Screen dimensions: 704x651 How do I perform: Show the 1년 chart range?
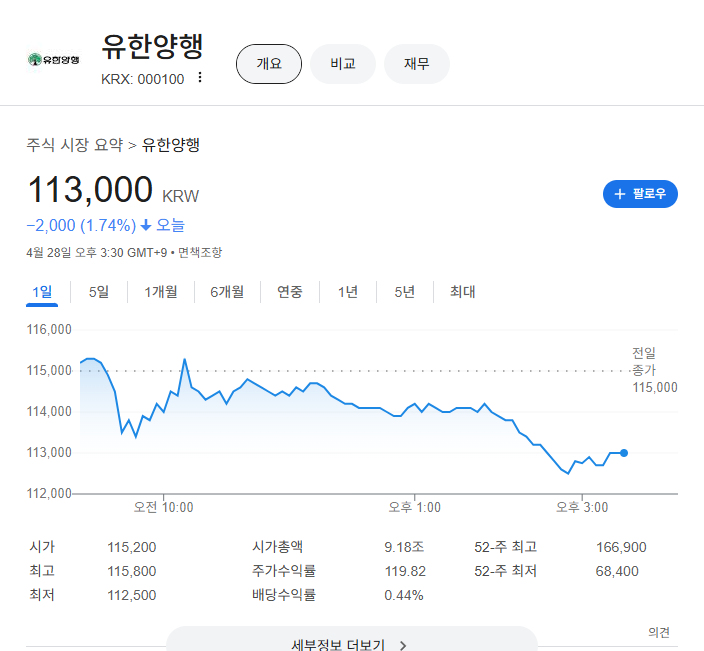[x=348, y=292]
